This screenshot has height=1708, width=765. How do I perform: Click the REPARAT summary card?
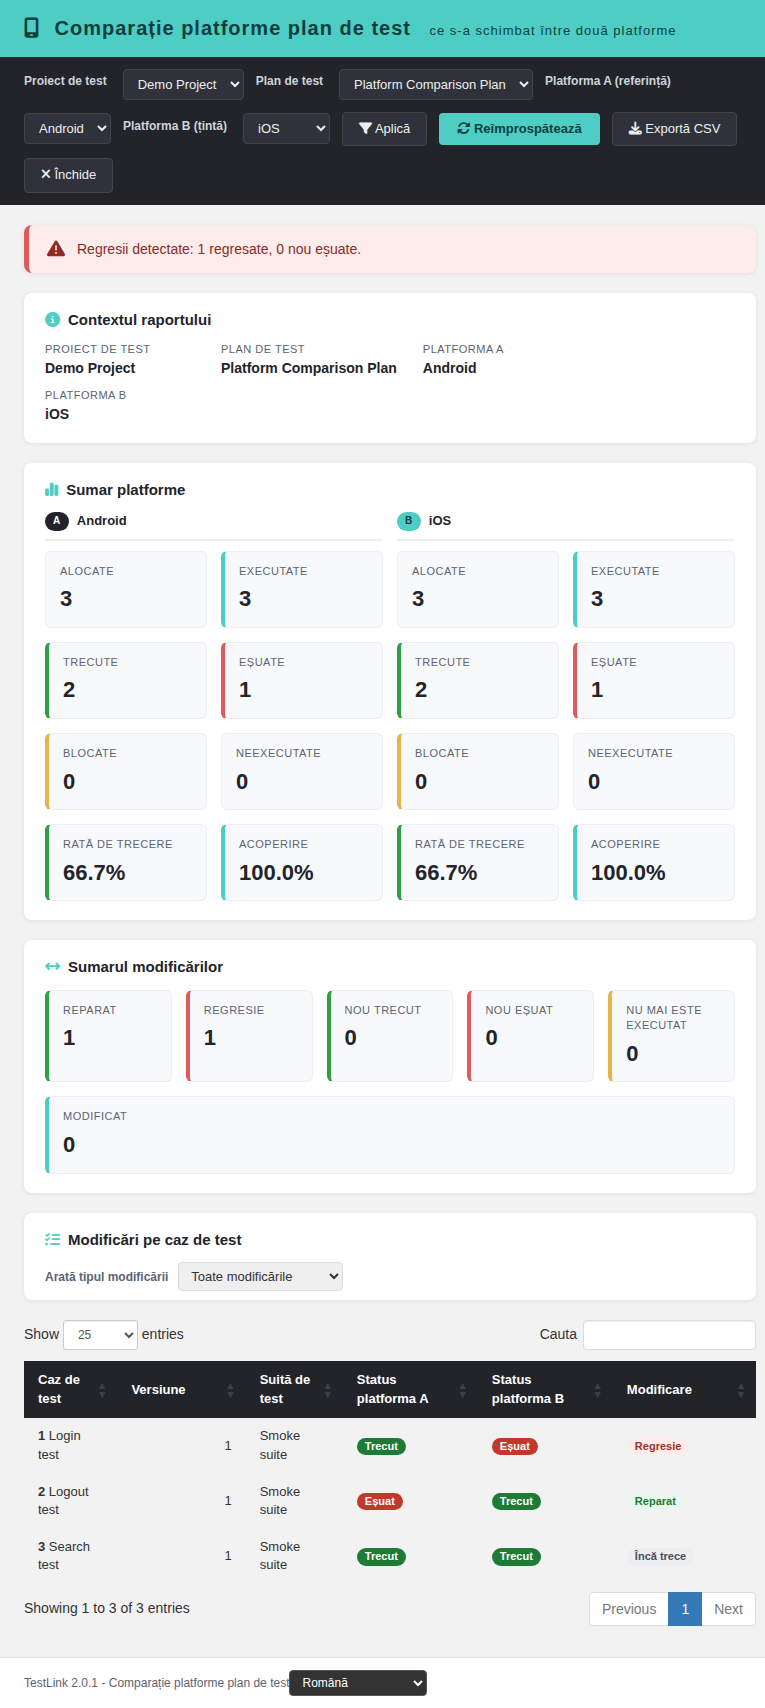click(x=108, y=1036)
